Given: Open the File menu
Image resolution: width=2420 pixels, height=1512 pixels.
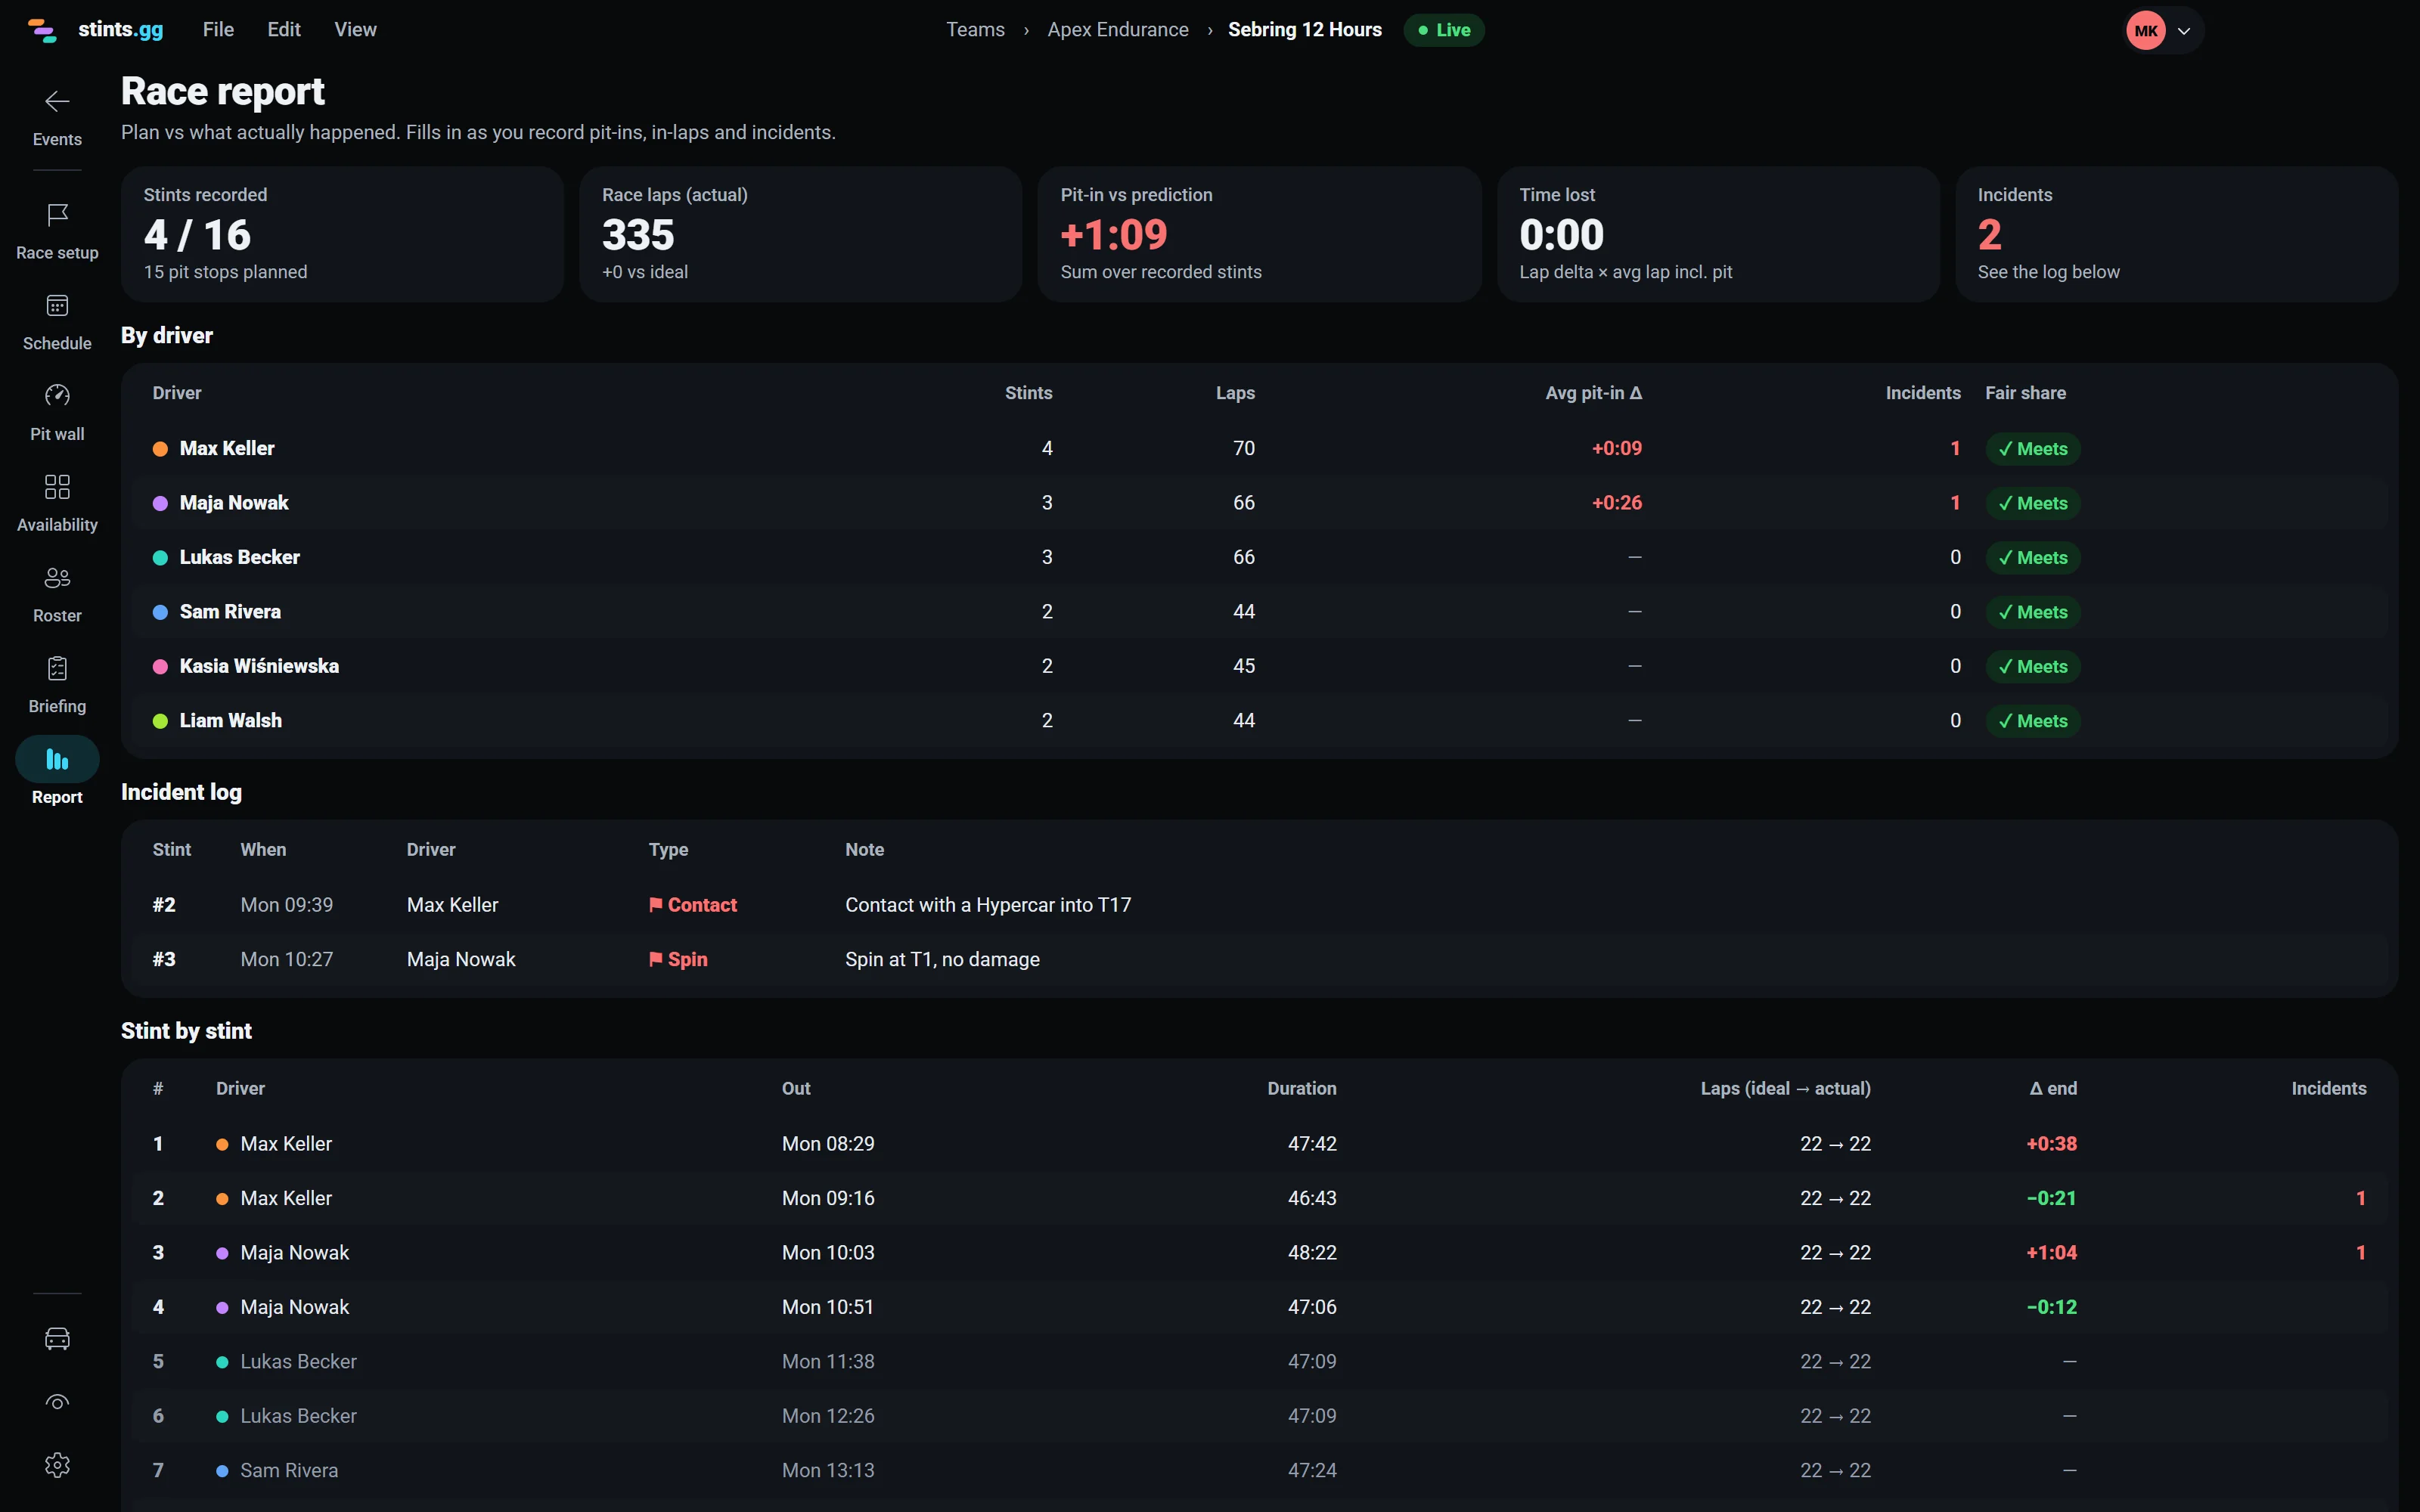Looking at the screenshot, I should tap(218, 30).
